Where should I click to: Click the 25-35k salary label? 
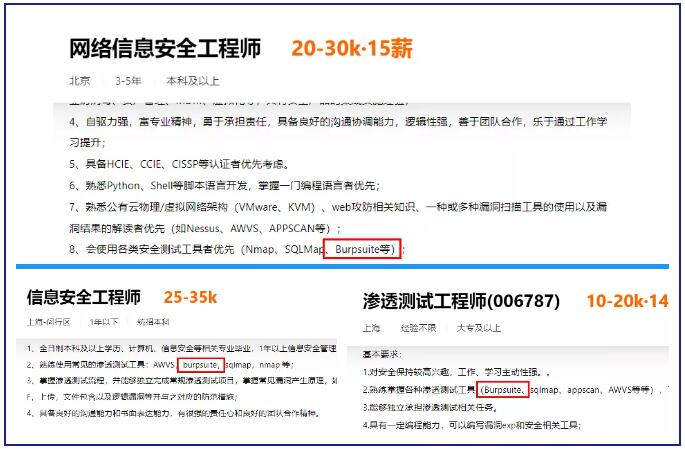190,297
